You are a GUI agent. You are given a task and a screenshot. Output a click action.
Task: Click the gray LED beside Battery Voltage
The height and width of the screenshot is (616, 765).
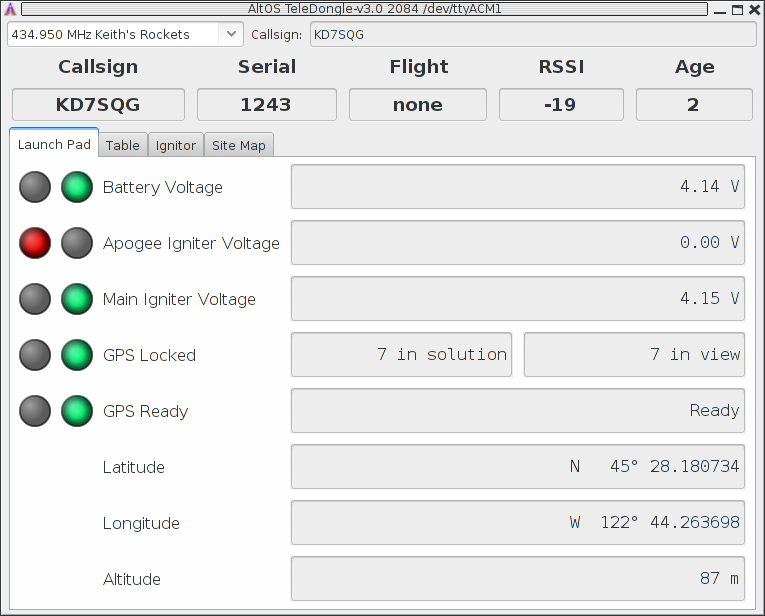(x=35, y=187)
